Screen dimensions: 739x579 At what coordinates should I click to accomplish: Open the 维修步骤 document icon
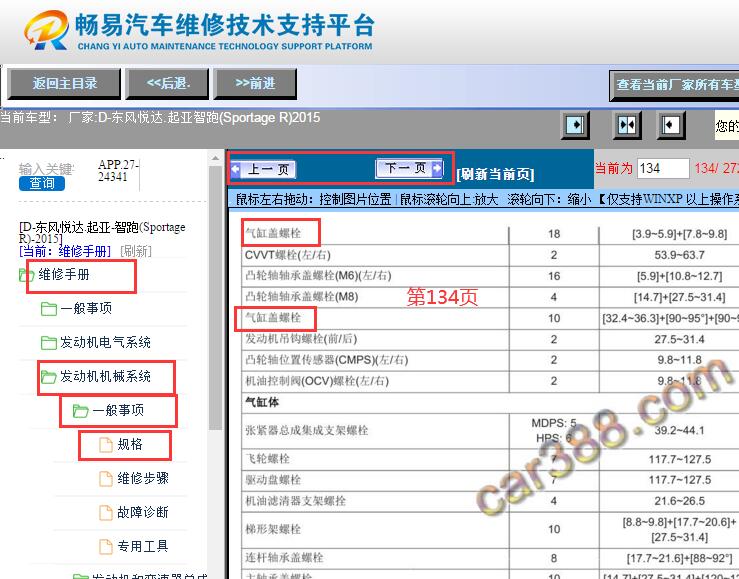pyautogui.click(x=106, y=478)
